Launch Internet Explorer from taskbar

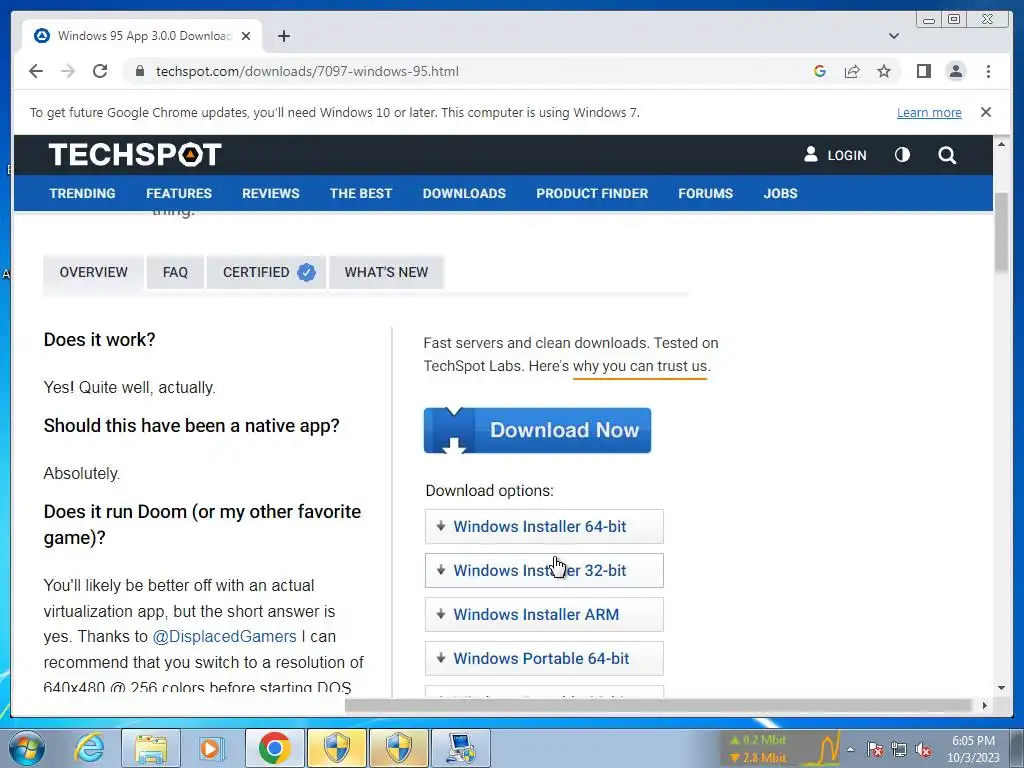[89, 748]
